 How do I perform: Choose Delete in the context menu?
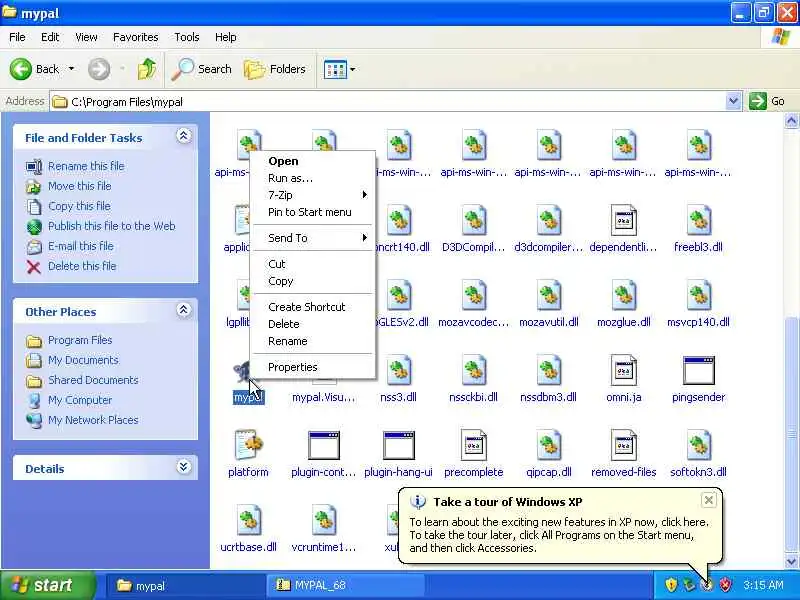[x=312, y=324]
